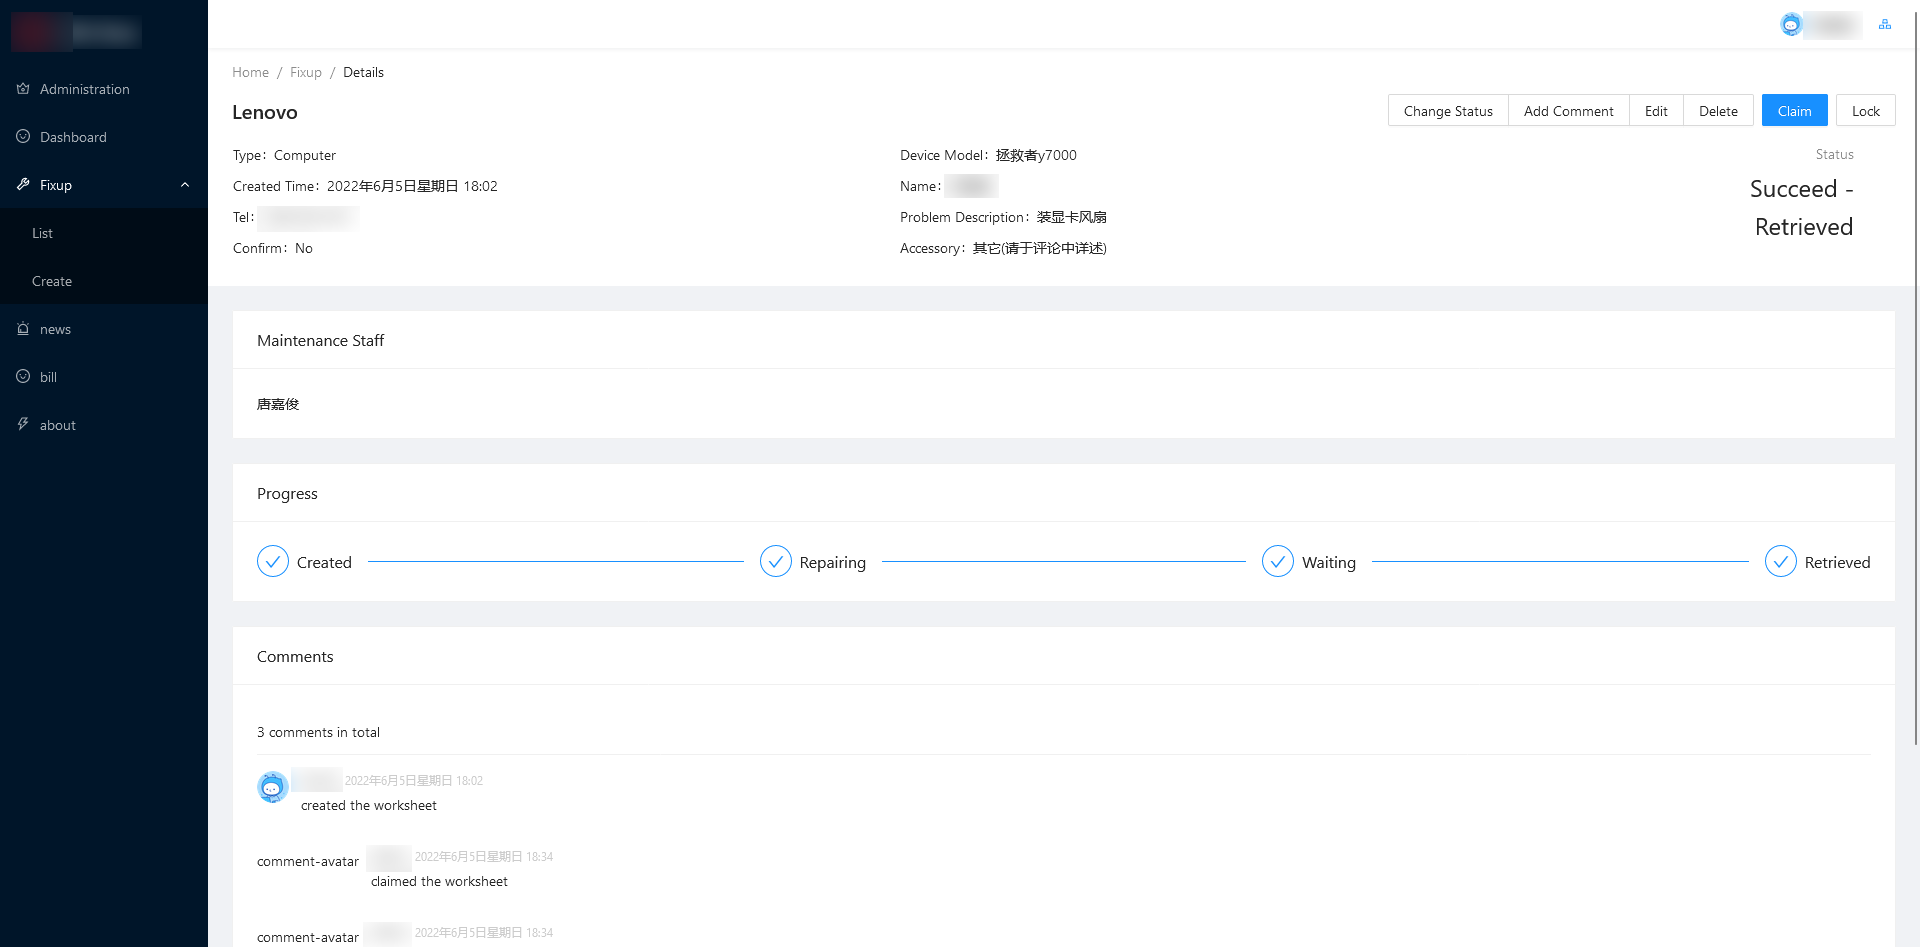Open the news menu item

[104, 329]
